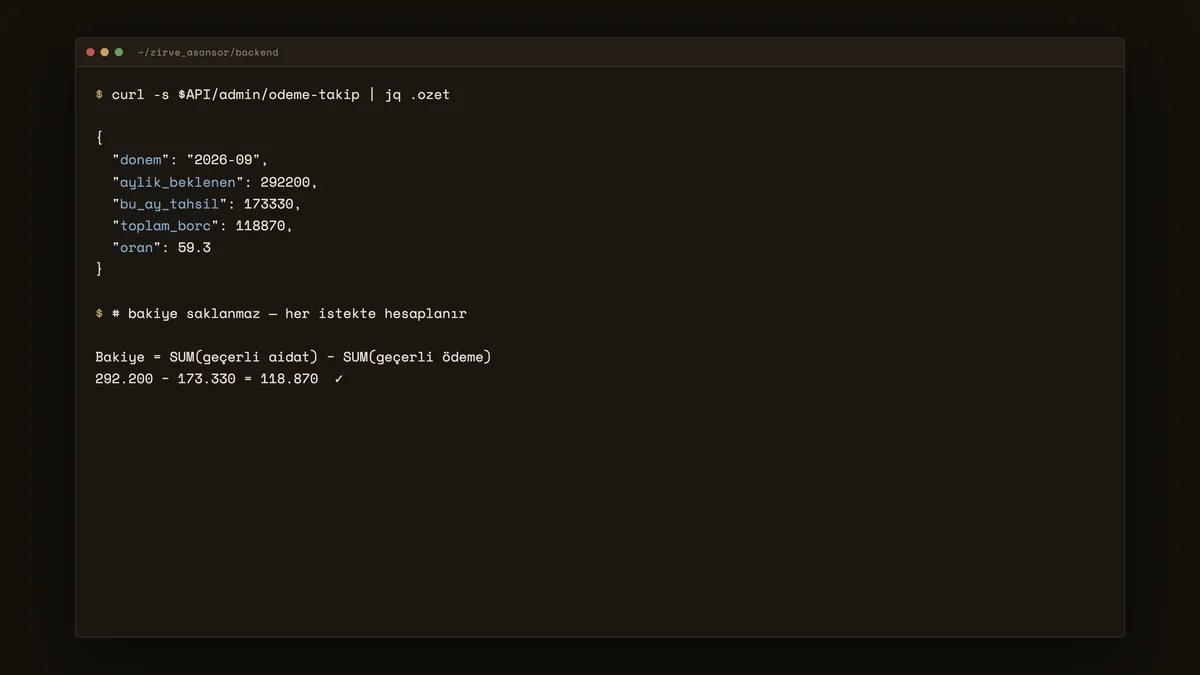Click the Bakiye = SUM formula line

(293, 357)
